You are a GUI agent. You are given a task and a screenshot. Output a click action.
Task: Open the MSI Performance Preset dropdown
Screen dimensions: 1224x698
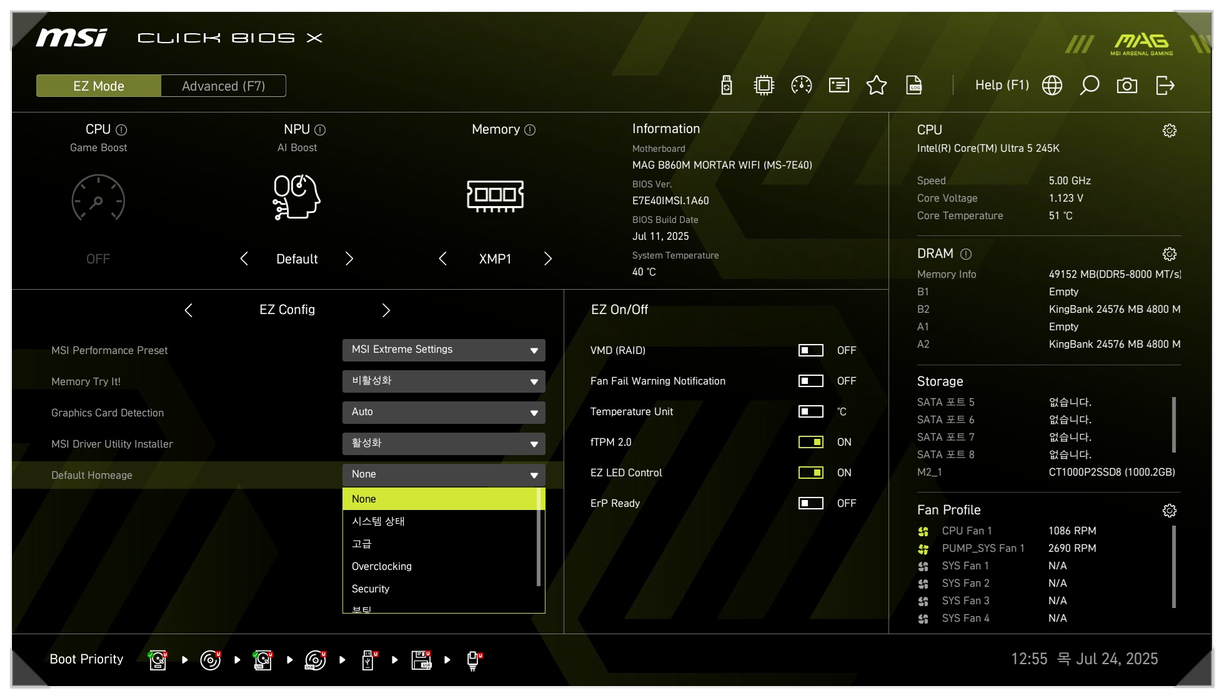pyautogui.click(x=443, y=350)
